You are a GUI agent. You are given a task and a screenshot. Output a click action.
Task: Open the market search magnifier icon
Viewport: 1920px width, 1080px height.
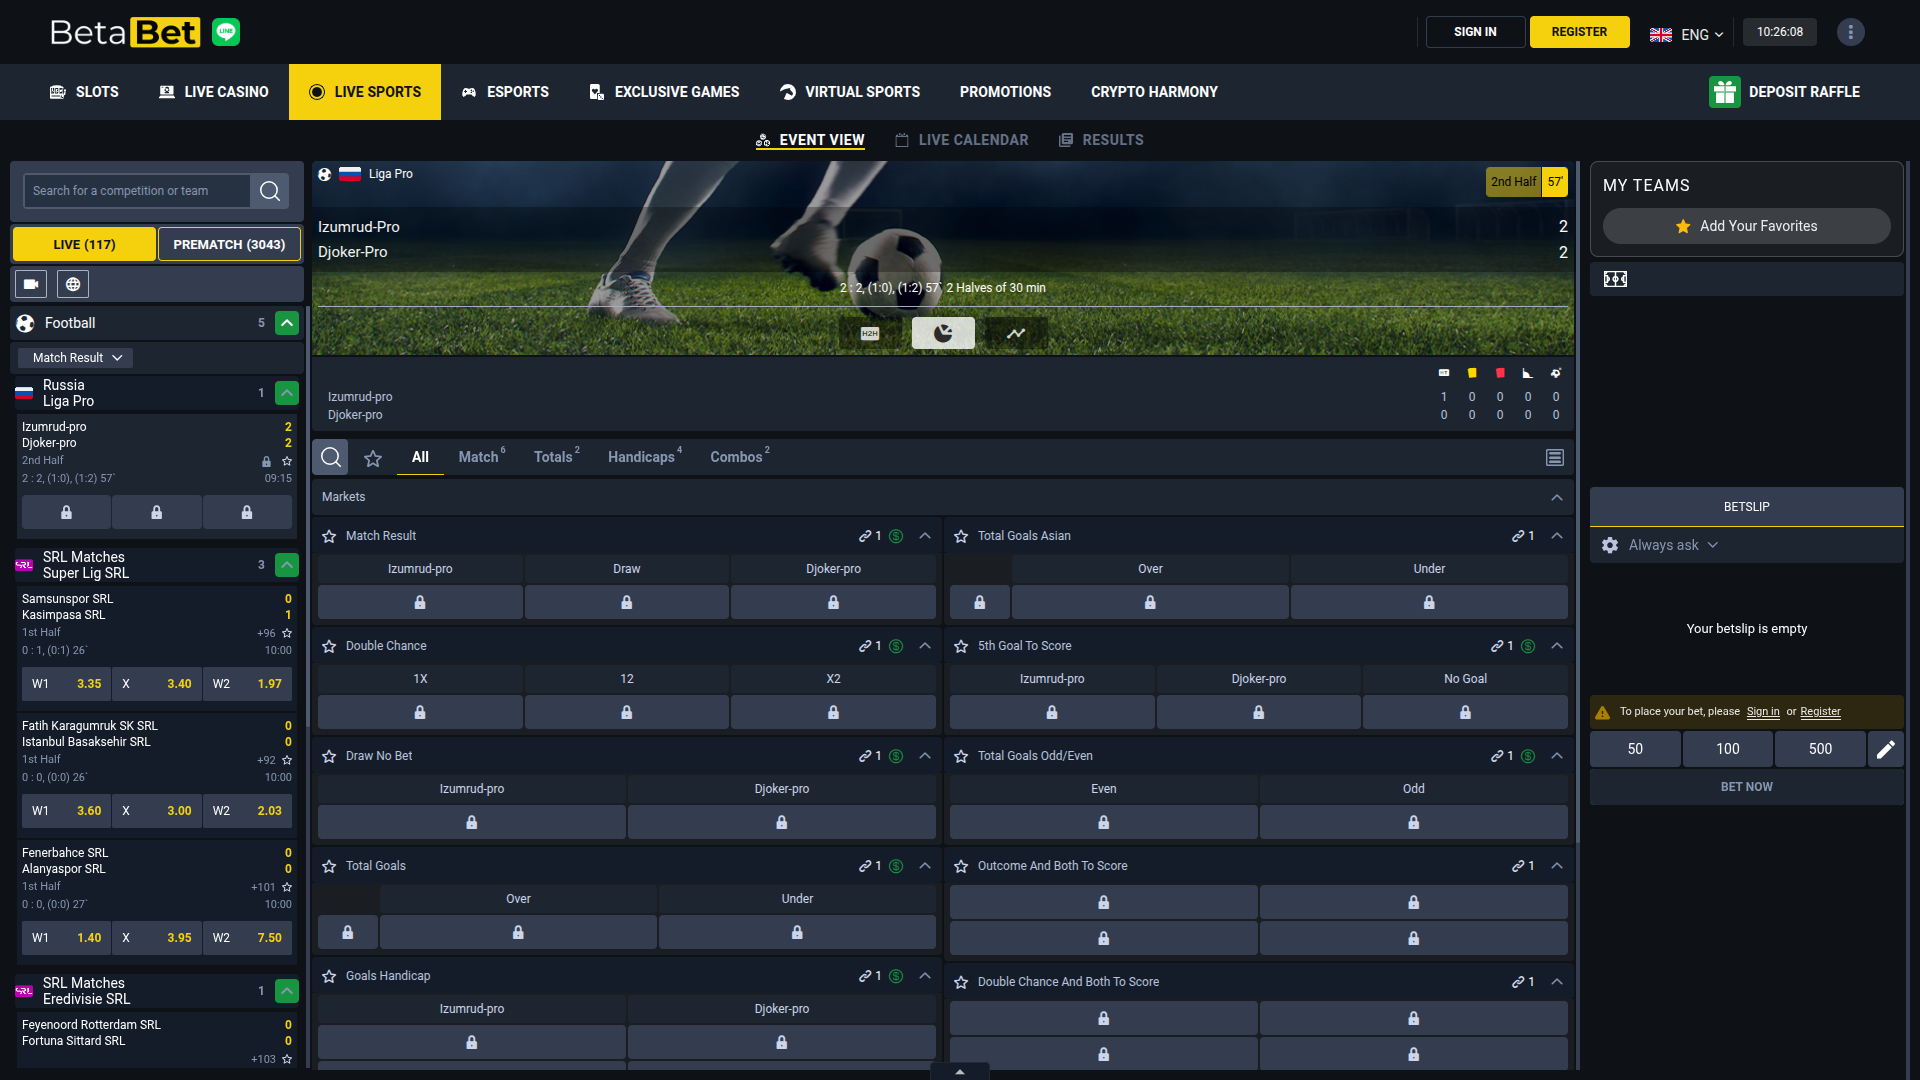[x=330, y=457]
